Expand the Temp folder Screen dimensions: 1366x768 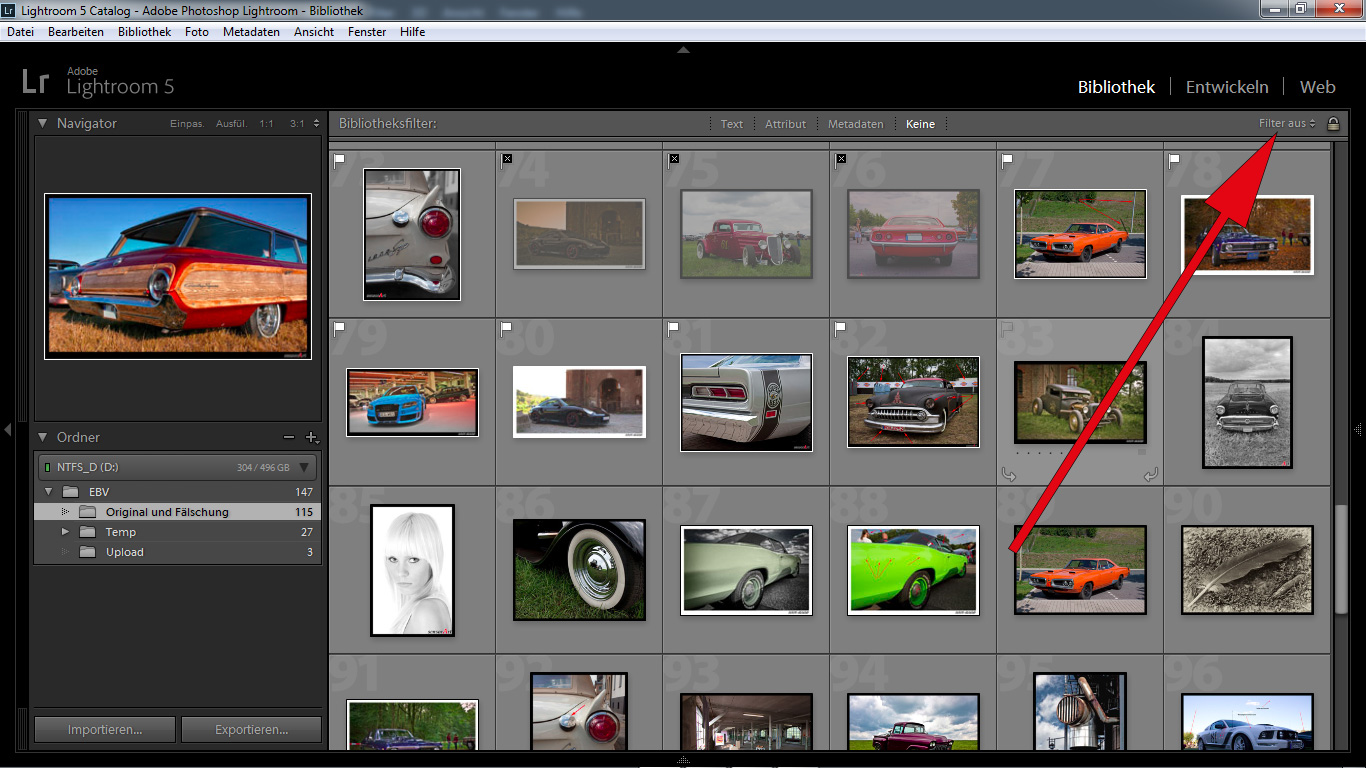pos(66,532)
